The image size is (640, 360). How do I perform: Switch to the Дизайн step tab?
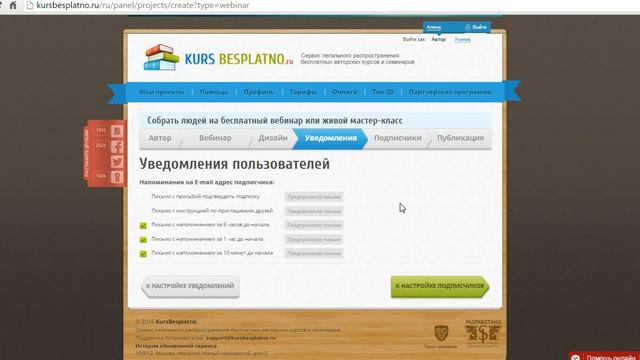coord(273,138)
